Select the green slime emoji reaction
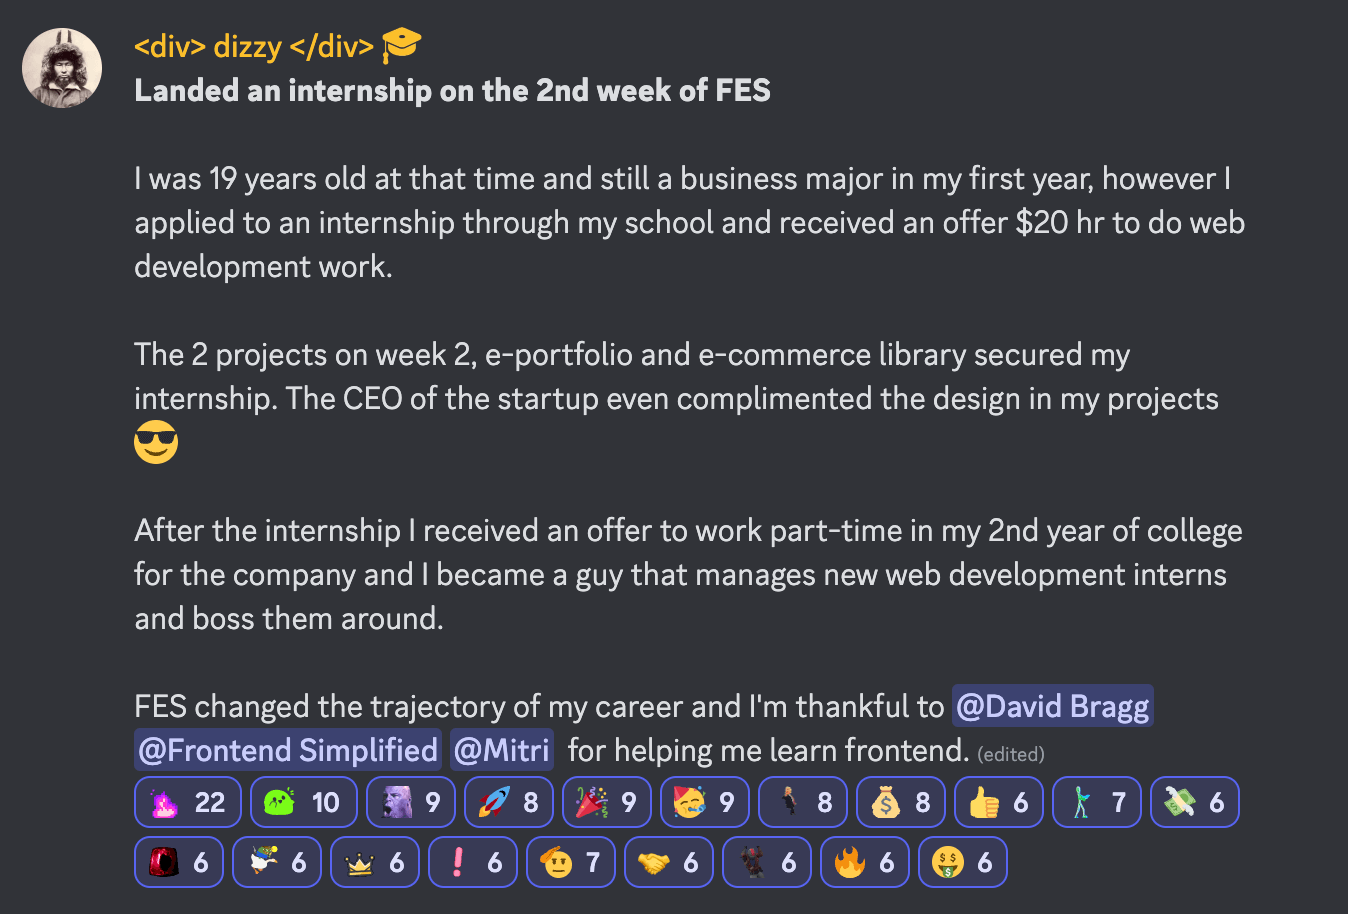1348x914 pixels. (x=303, y=802)
